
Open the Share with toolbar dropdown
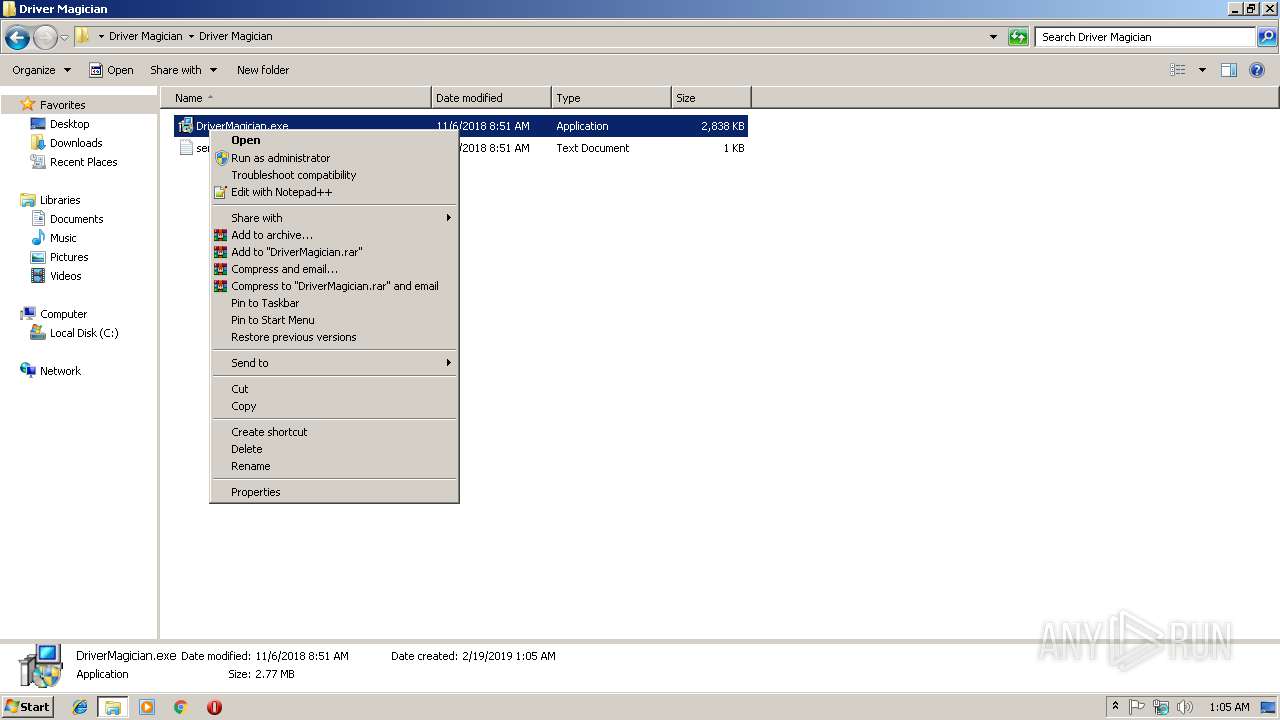184,70
